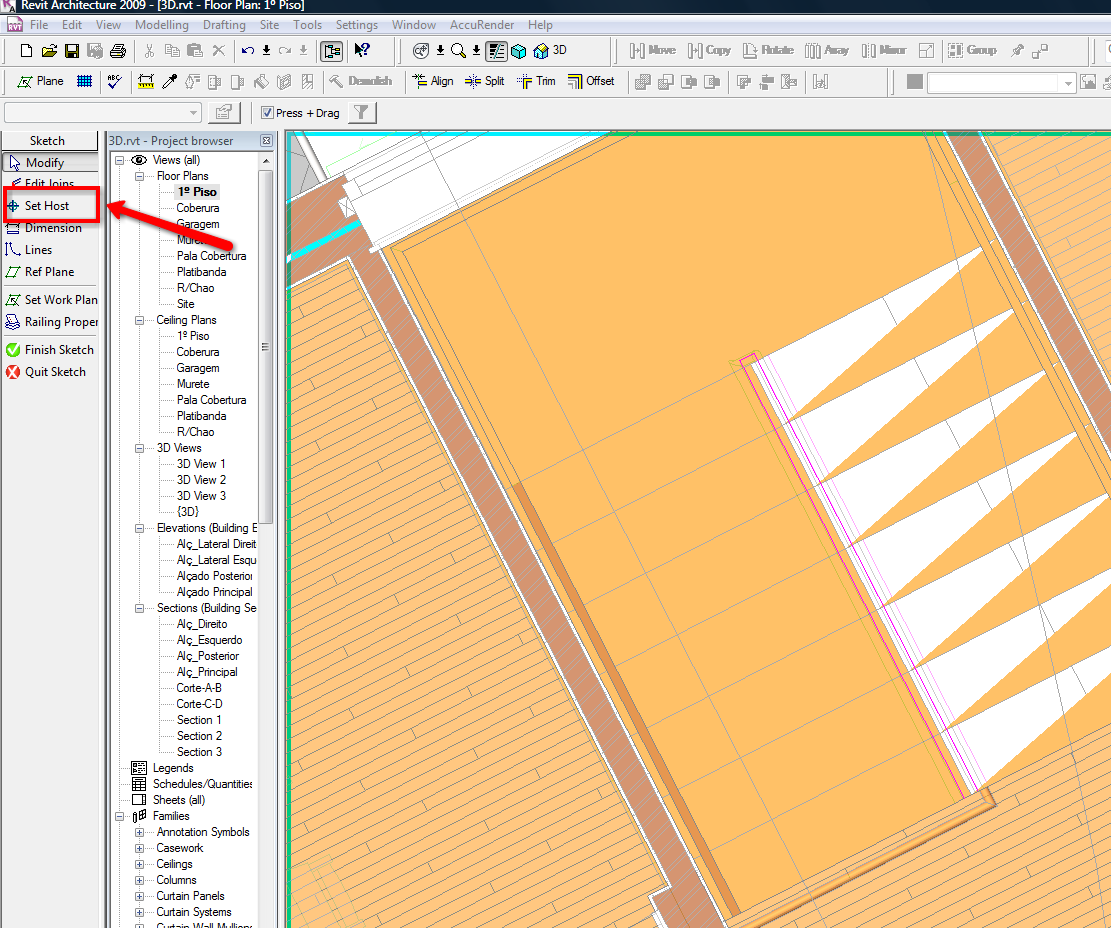This screenshot has width=1111, height=928.
Task: Click the Spelling check ABC icon
Action: coord(114,82)
